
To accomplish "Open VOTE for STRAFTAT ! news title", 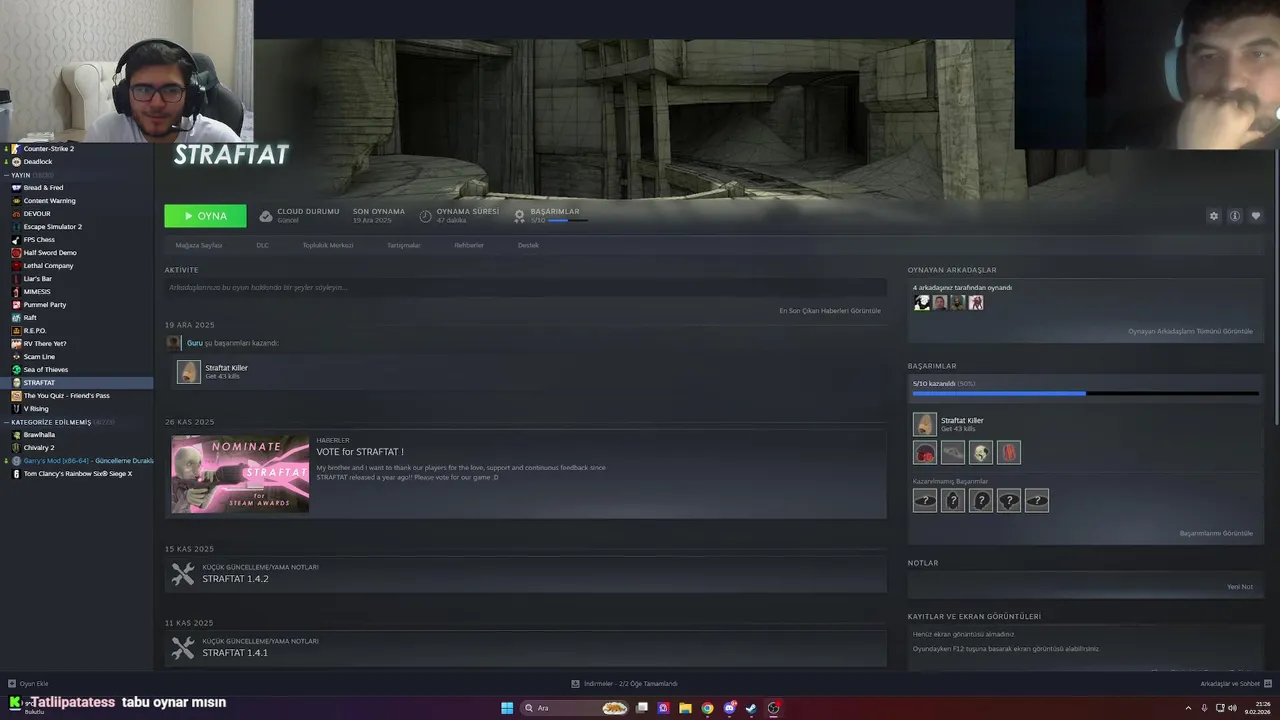I will click(360, 452).
